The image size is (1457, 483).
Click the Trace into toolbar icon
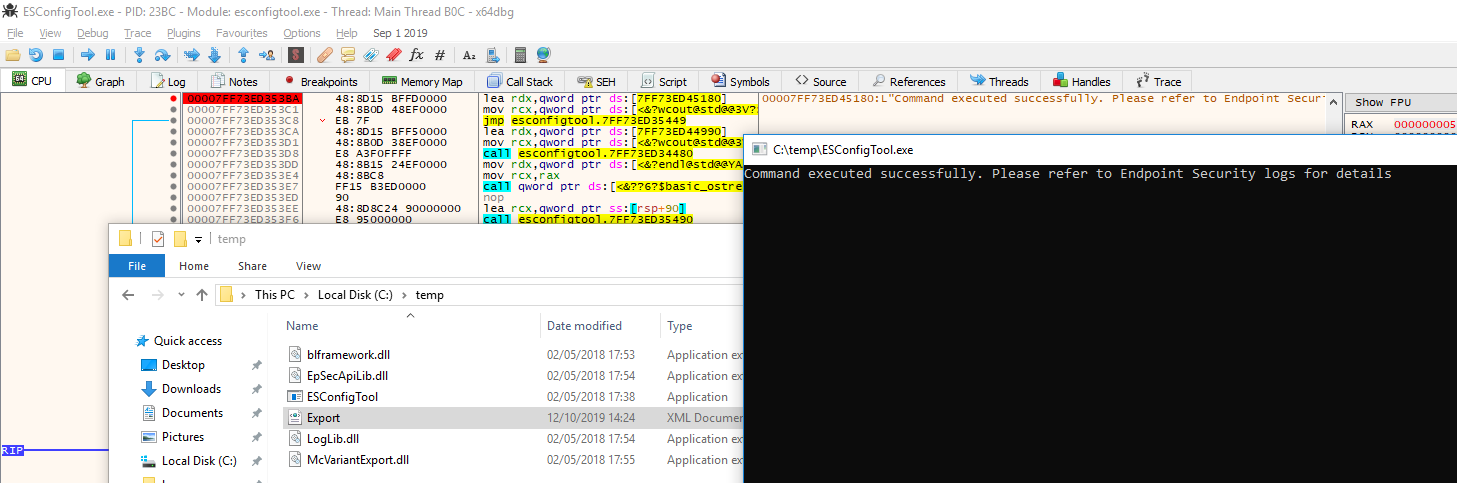192,55
